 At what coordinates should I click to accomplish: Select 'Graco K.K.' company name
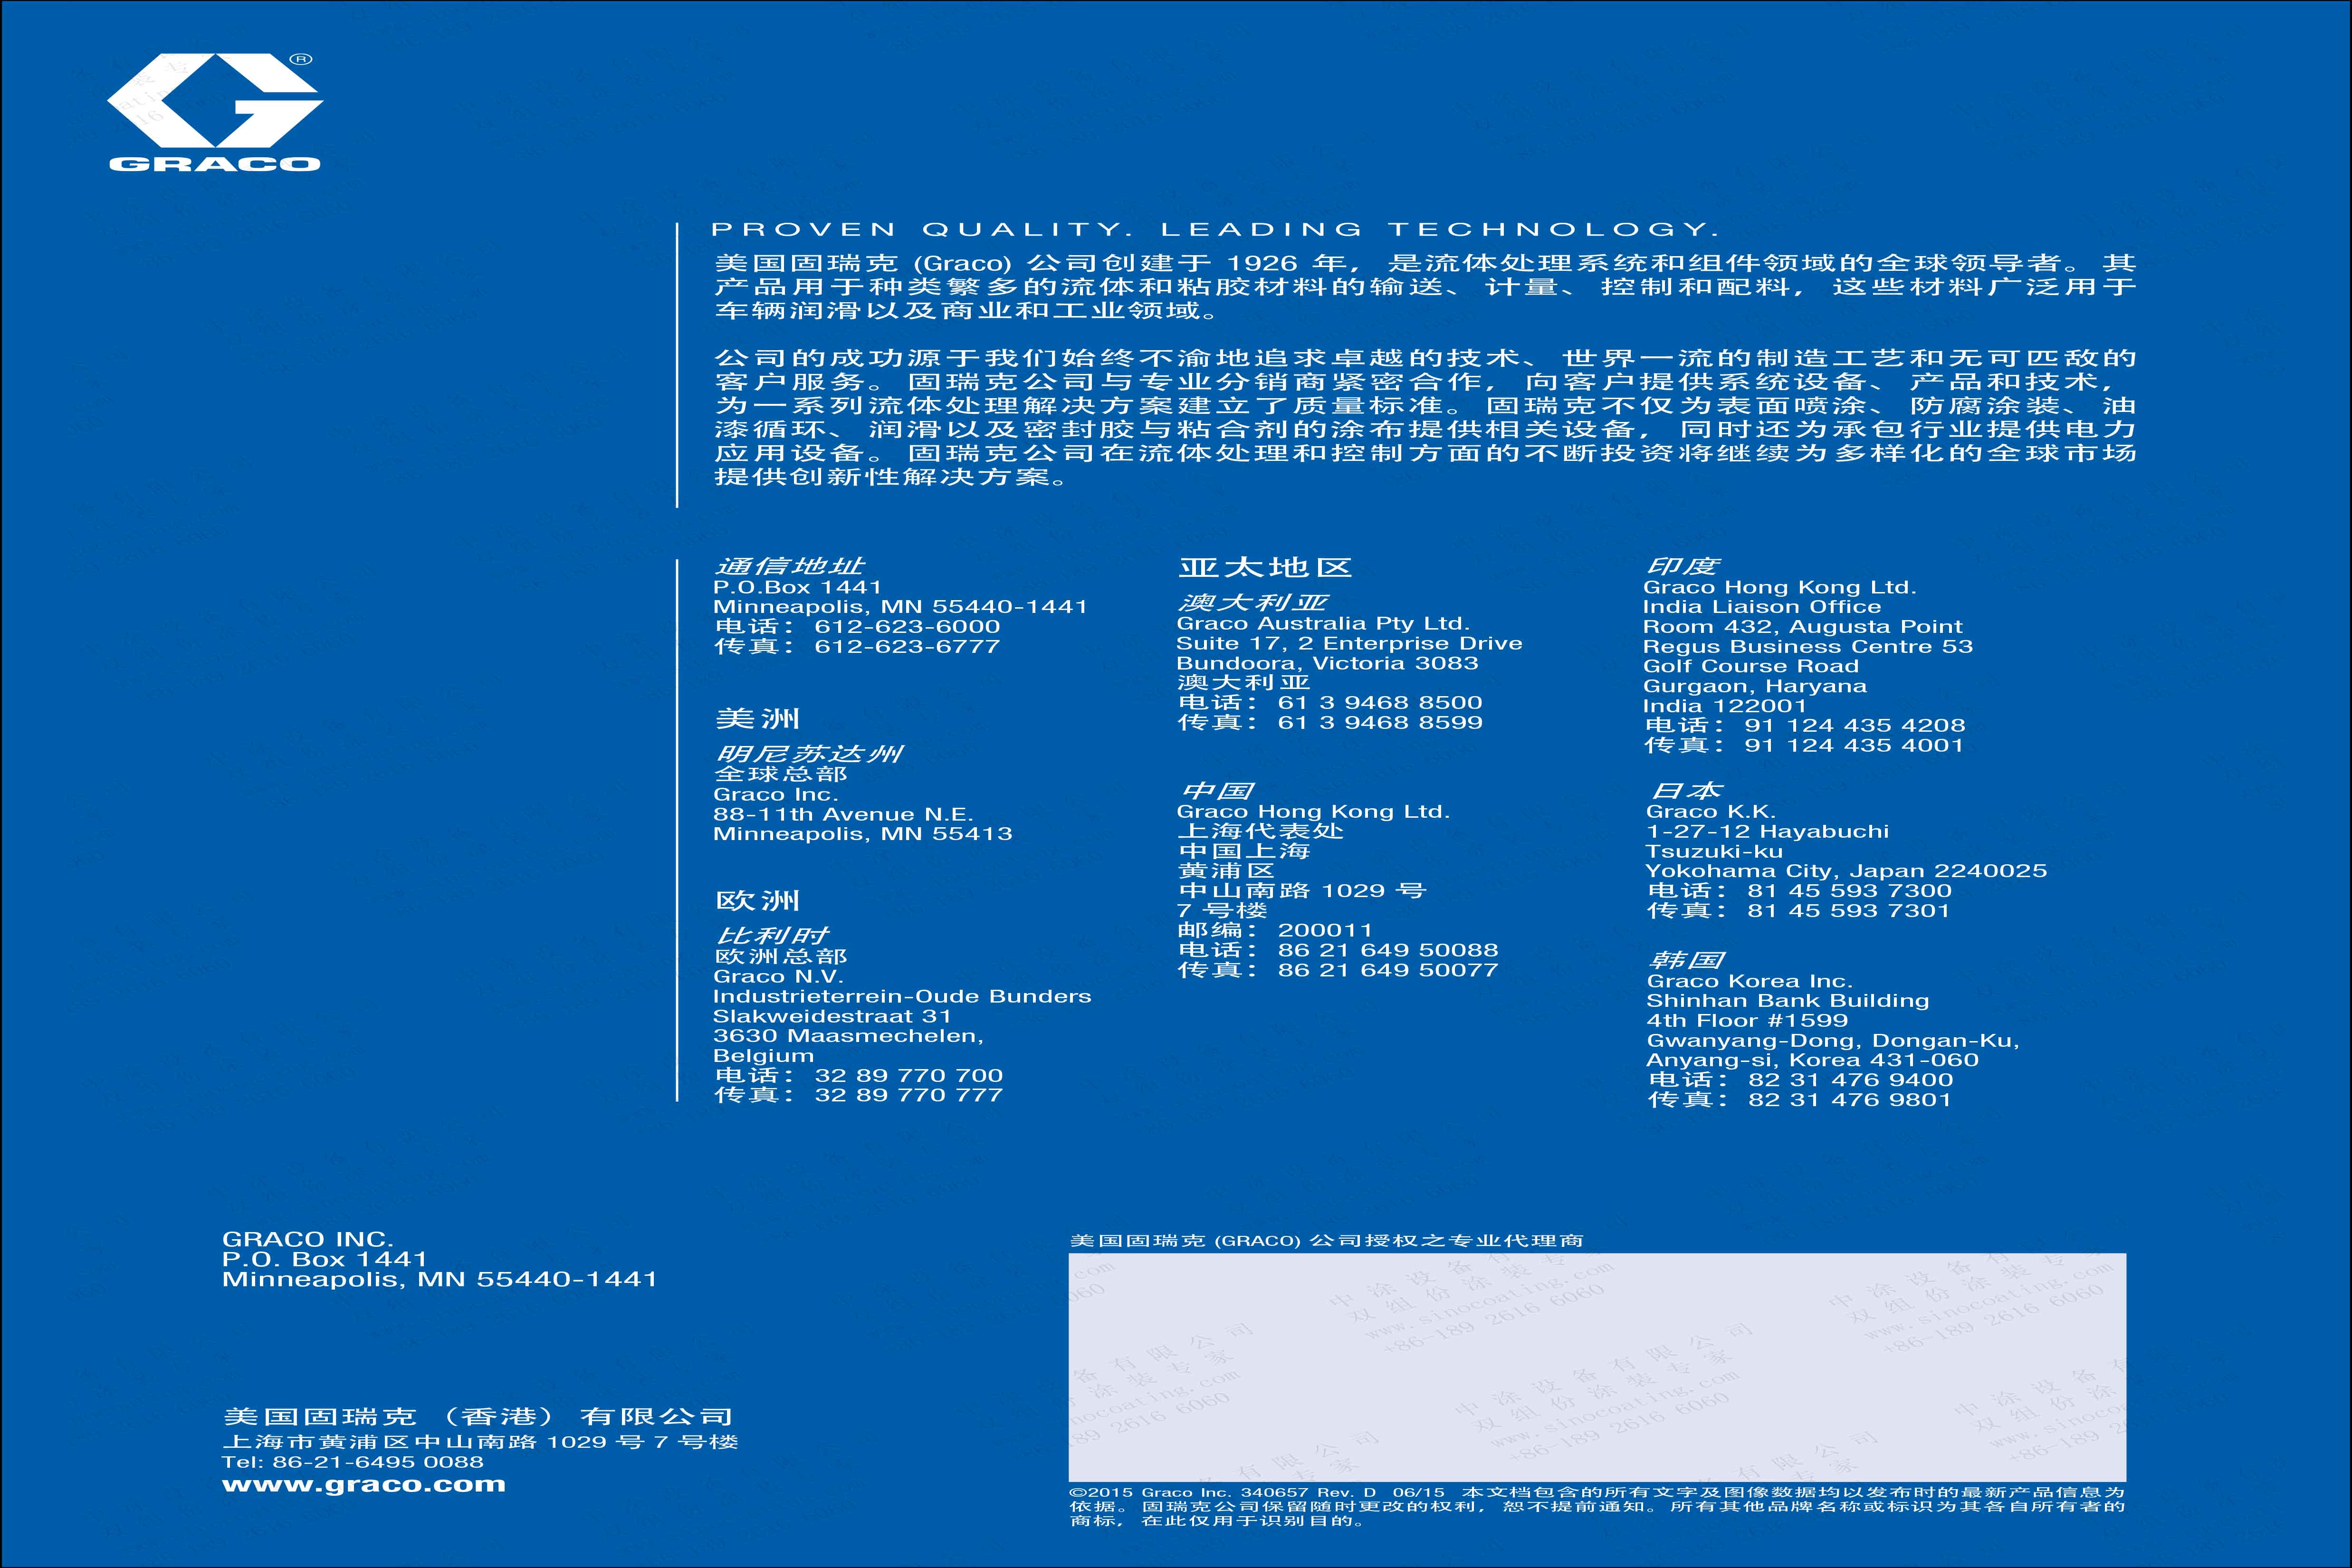pyautogui.click(x=1711, y=812)
